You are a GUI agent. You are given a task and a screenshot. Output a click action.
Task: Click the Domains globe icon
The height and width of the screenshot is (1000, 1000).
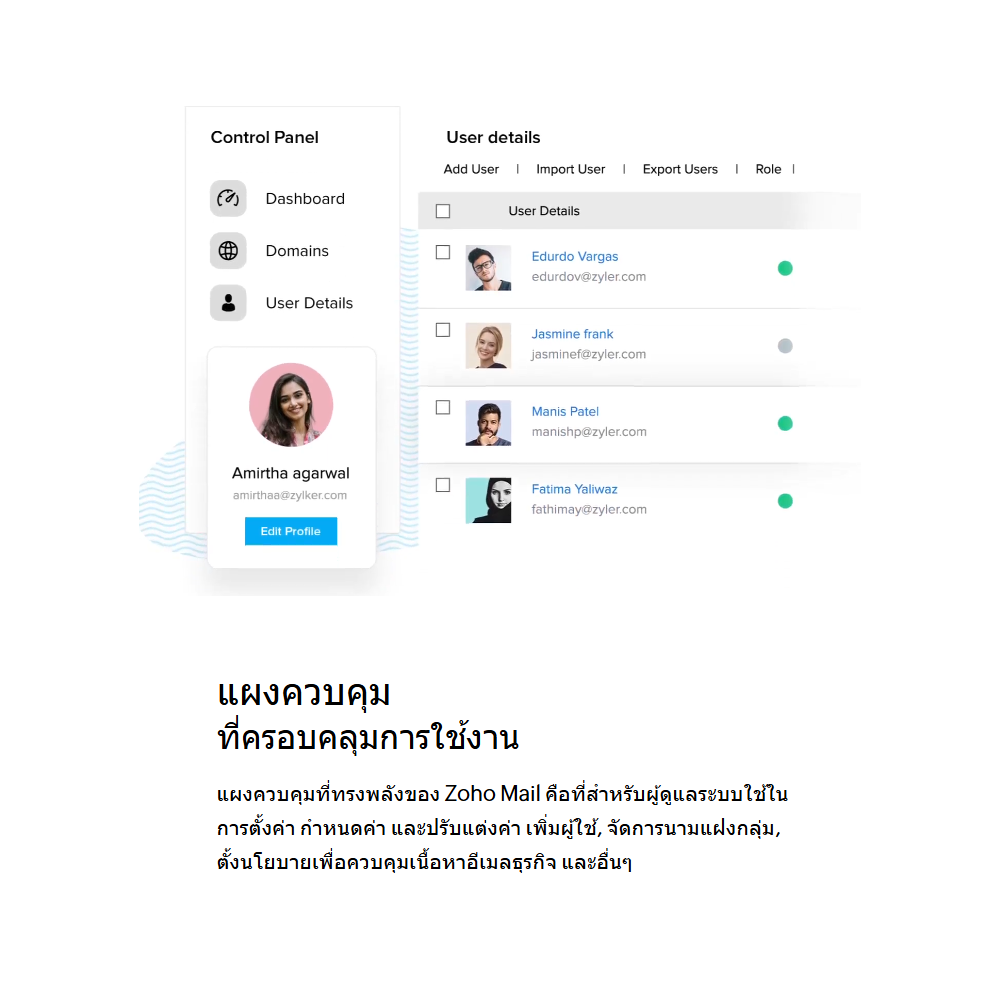228,251
